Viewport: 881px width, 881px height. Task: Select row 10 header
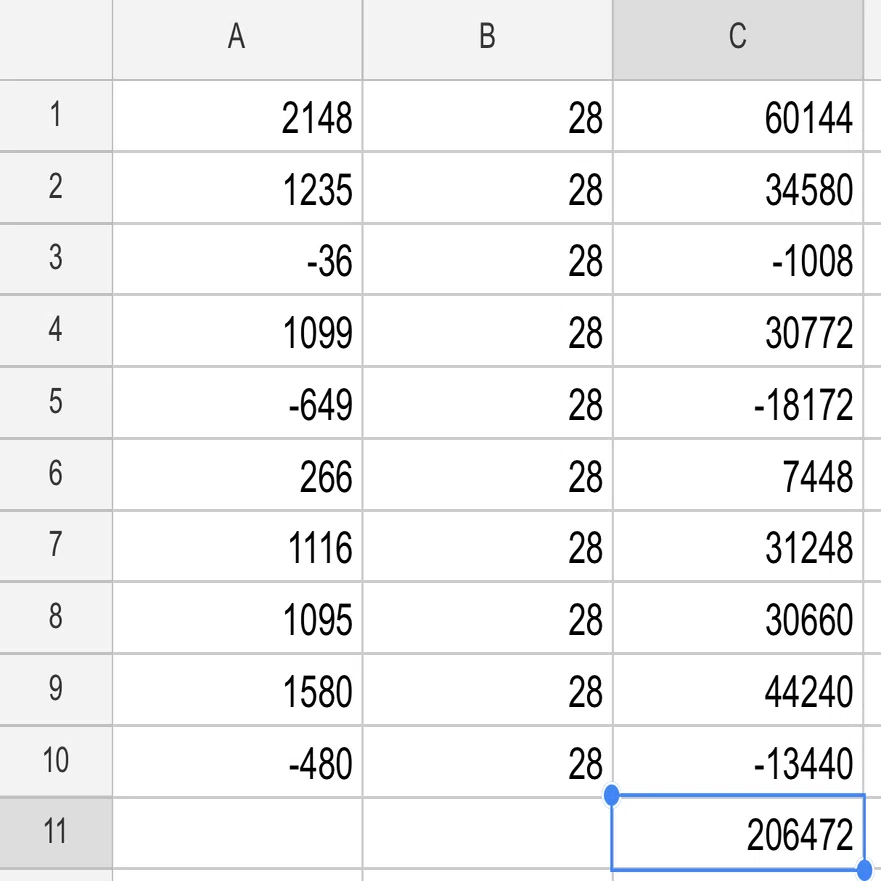click(56, 761)
